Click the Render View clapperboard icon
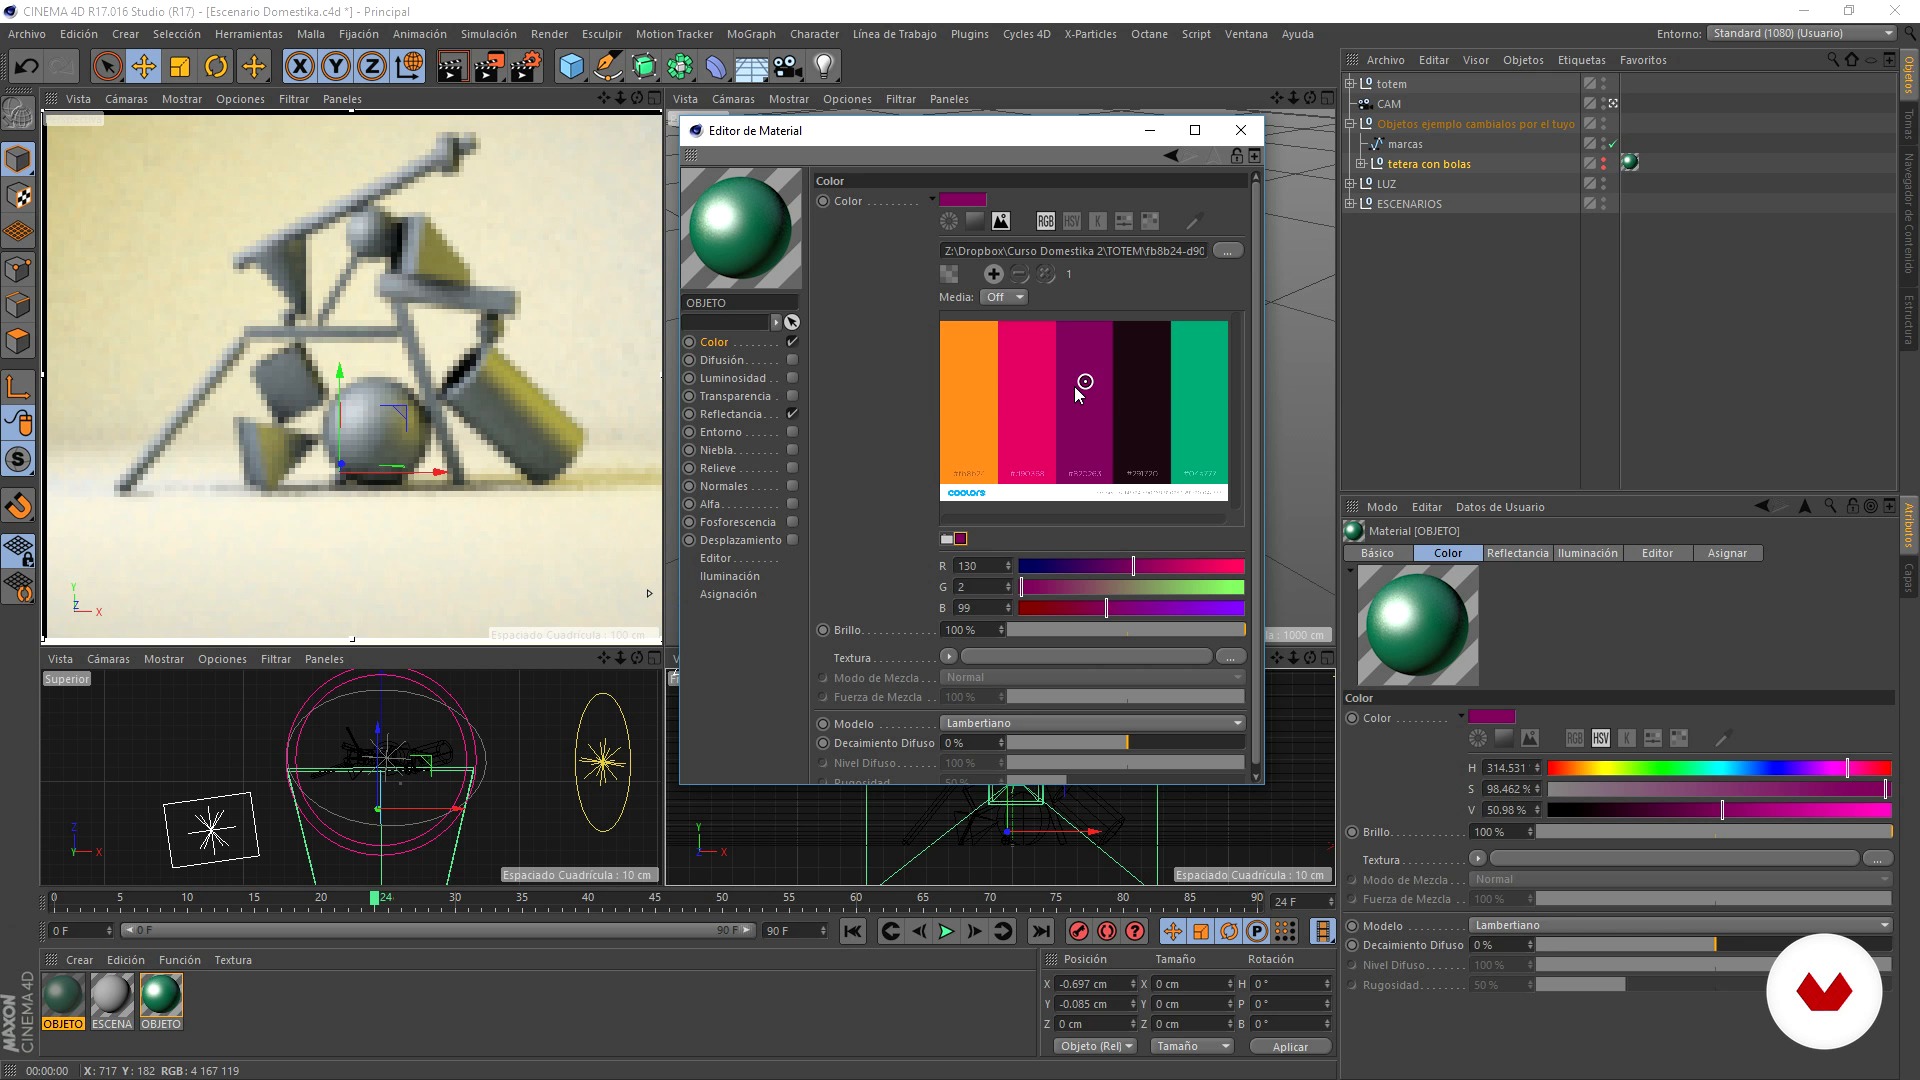Viewport: 1920px width, 1080px height. point(452,67)
